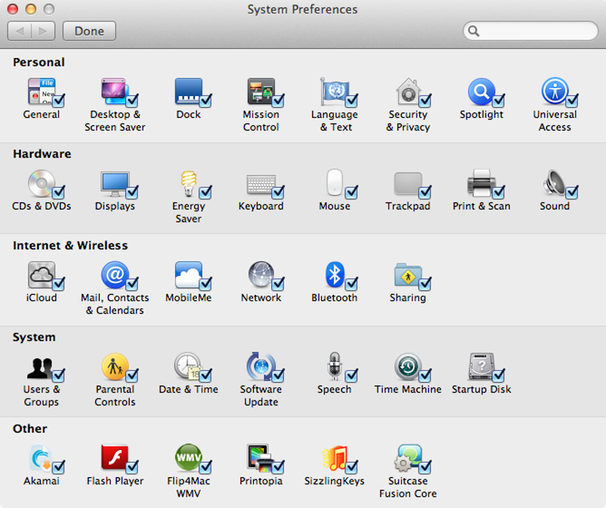The image size is (606, 508).
Task: Select the Spotlight magnifier icon
Action: pyautogui.click(x=481, y=91)
